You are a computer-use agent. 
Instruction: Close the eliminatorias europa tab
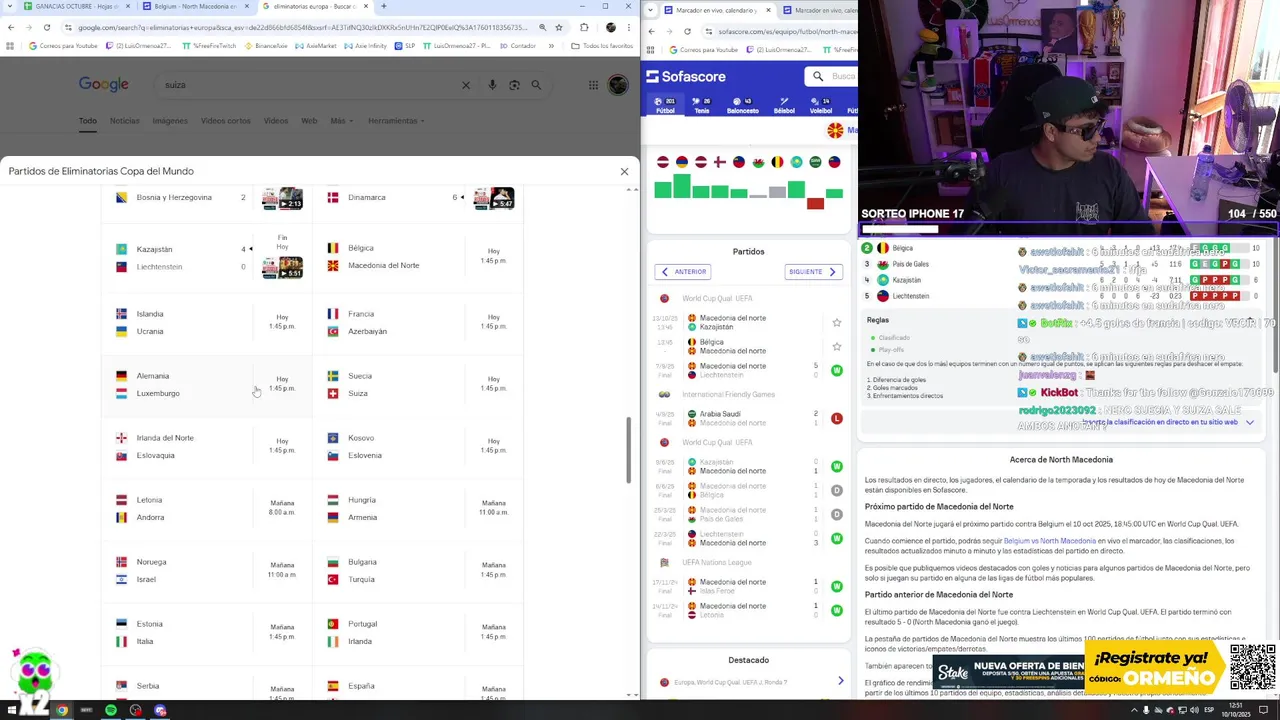[x=366, y=6]
